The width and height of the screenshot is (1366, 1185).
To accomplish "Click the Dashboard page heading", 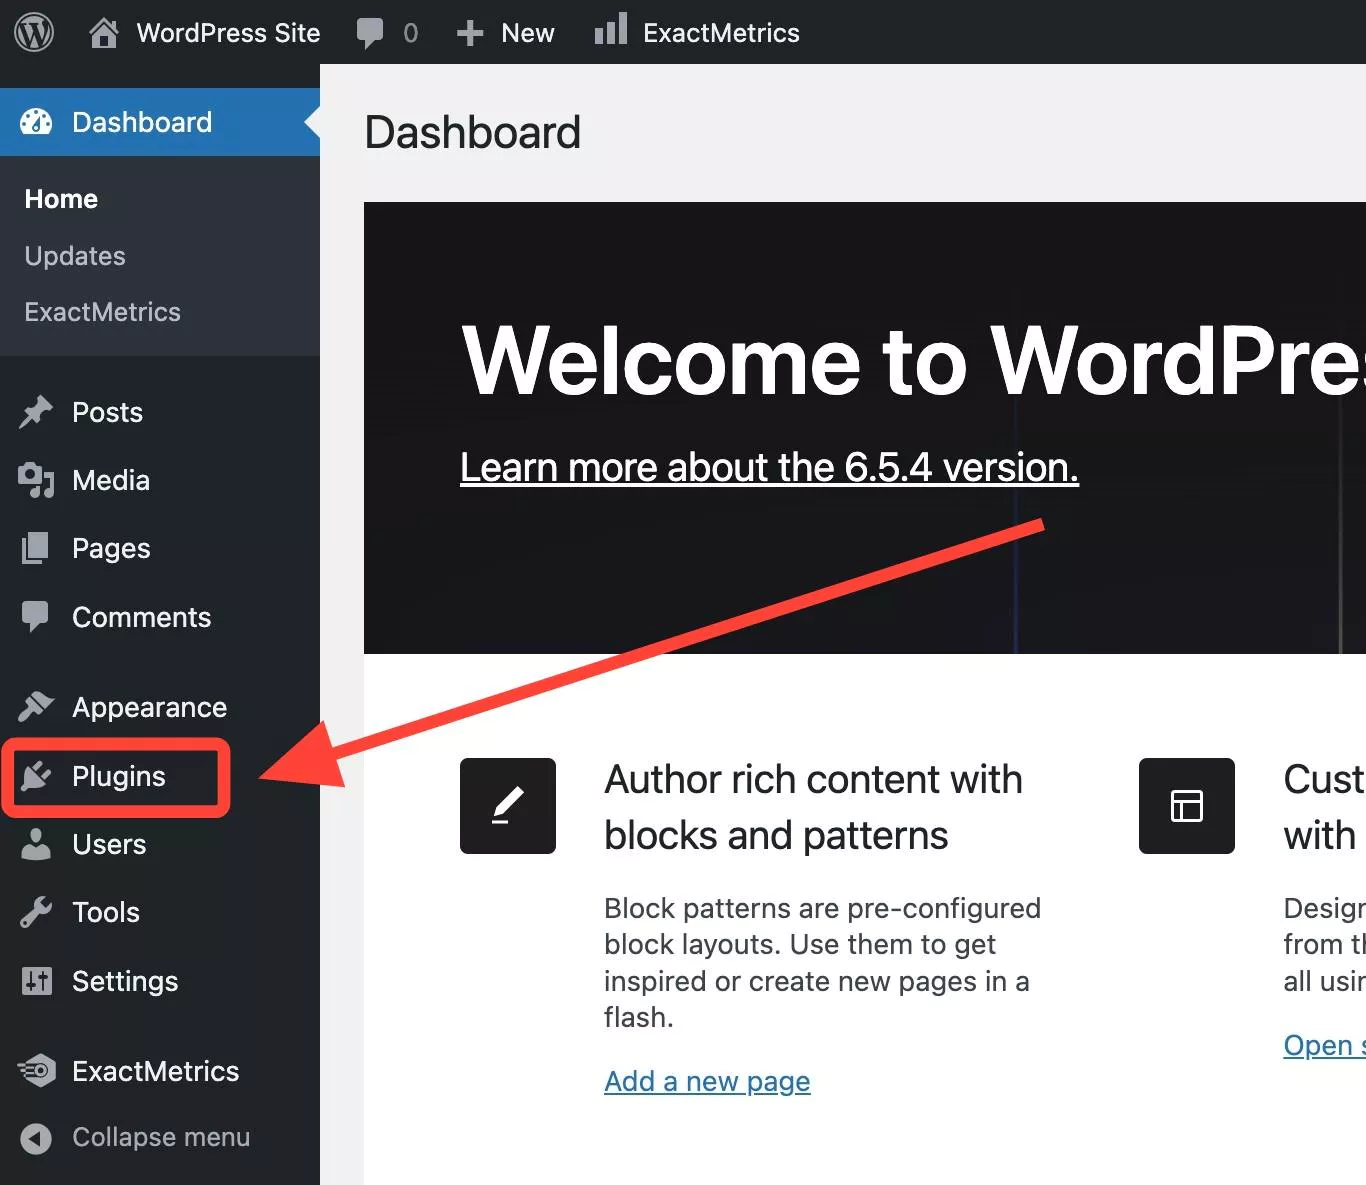I will (472, 132).
